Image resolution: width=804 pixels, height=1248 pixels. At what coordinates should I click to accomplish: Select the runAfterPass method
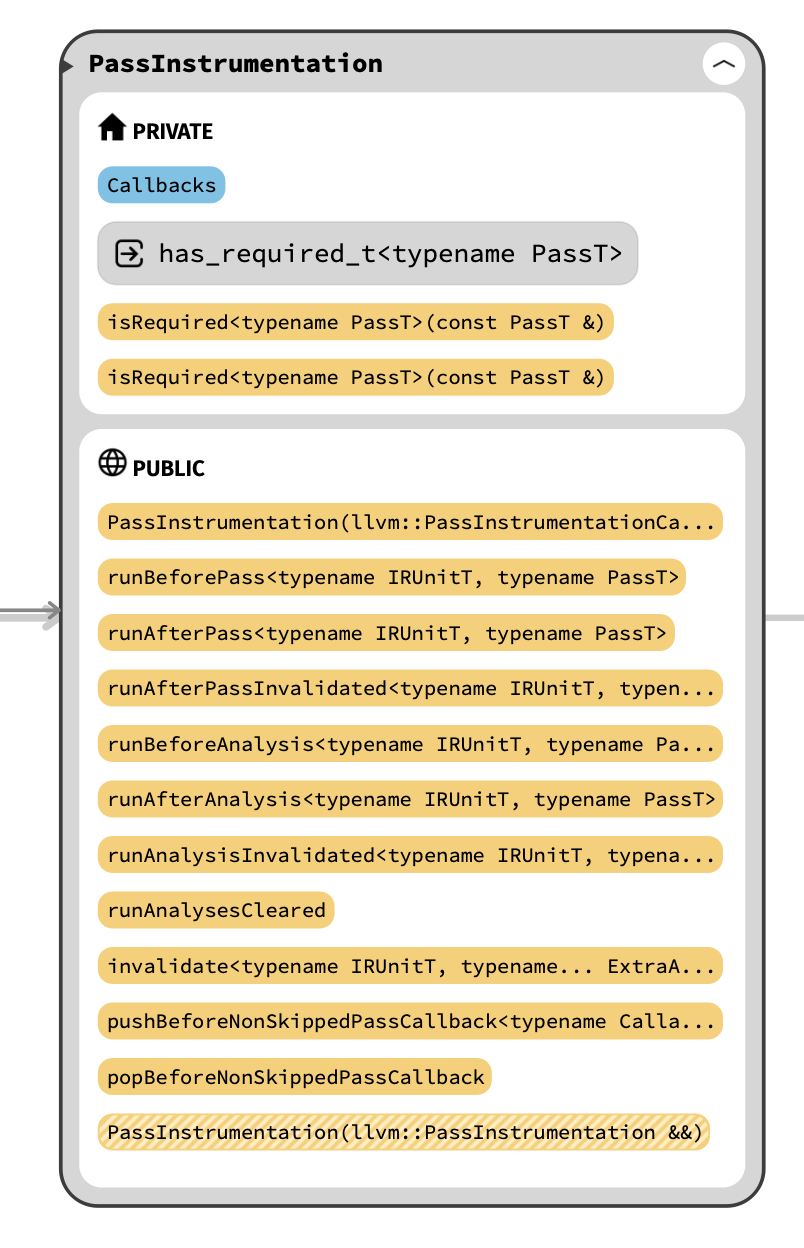[386, 633]
